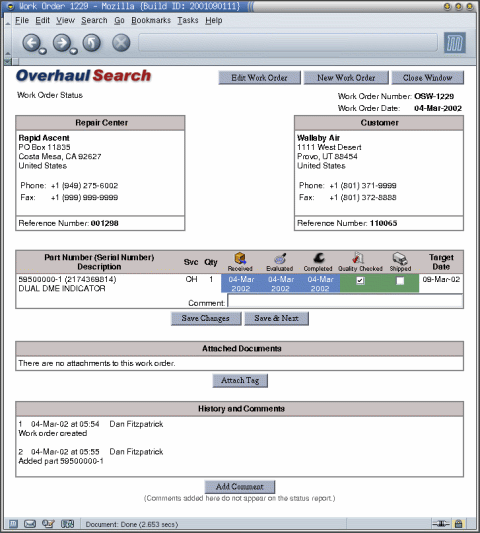480x533 pixels.
Task: Click the customer reference number 110065
Action: [x=383, y=223]
